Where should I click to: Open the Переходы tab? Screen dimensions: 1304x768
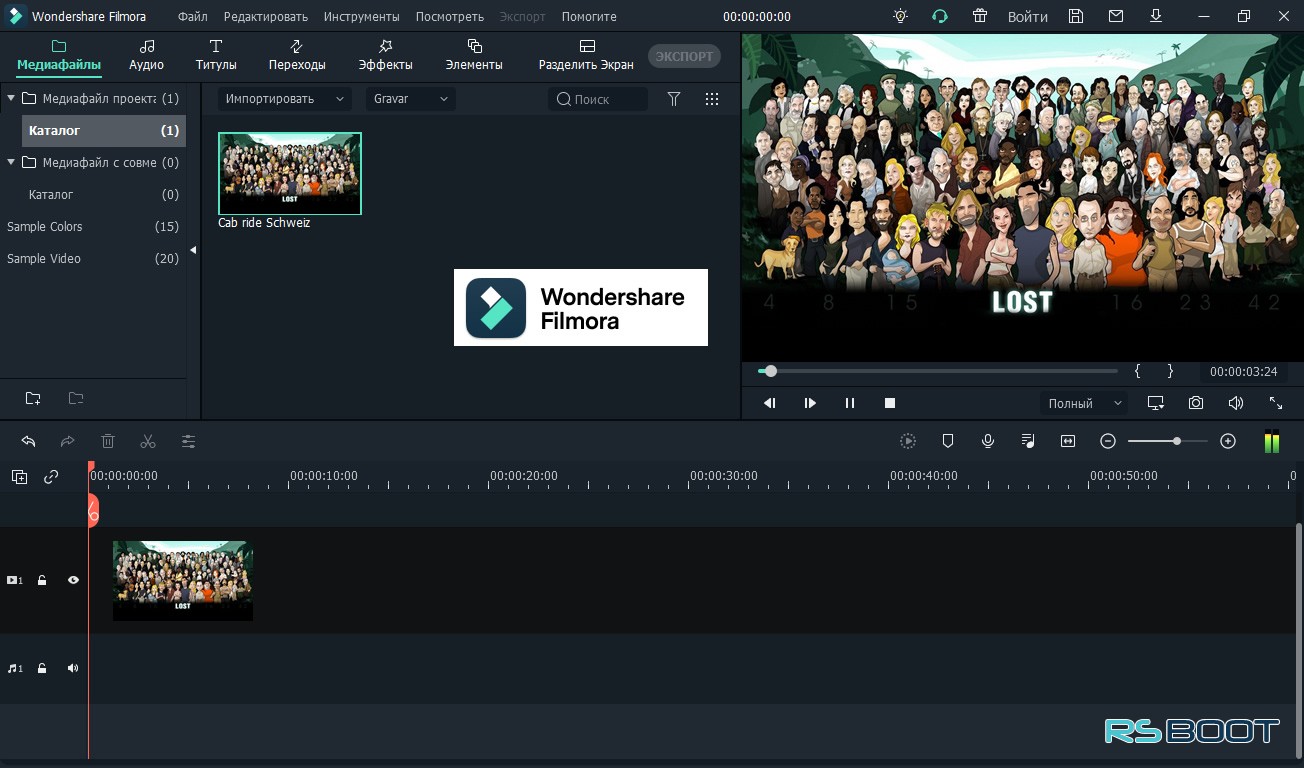tap(297, 56)
